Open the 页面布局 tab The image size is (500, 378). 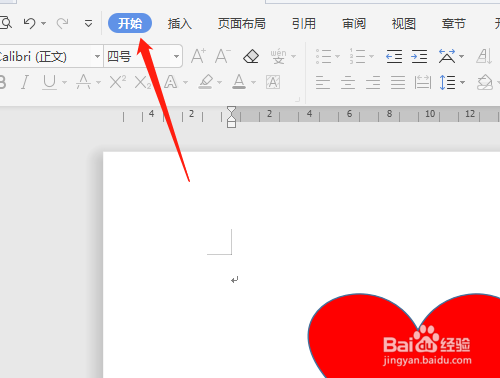[242, 24]
